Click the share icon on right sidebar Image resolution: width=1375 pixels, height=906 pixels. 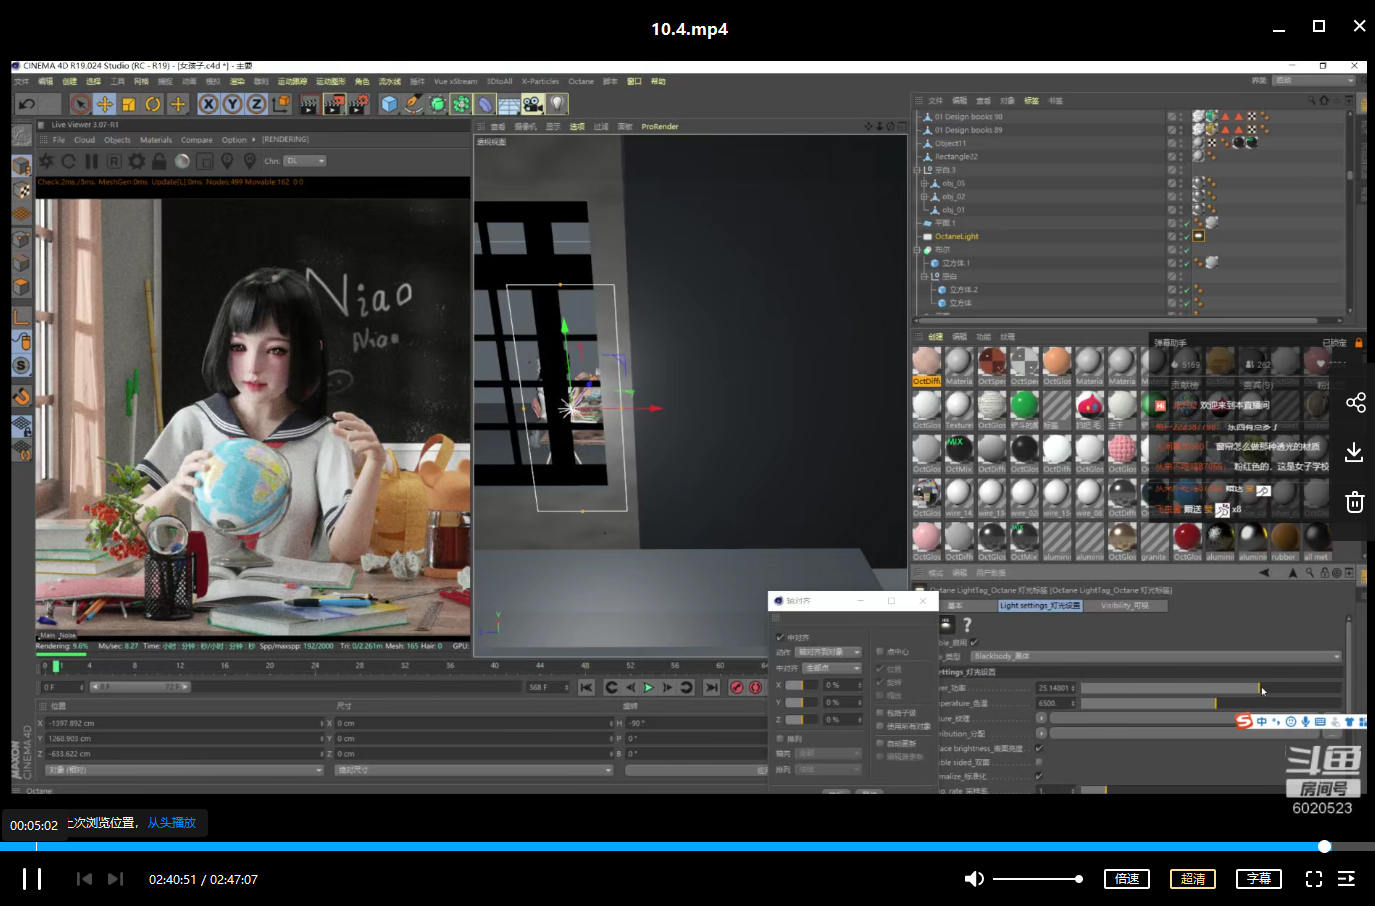tap(1355, 403)
